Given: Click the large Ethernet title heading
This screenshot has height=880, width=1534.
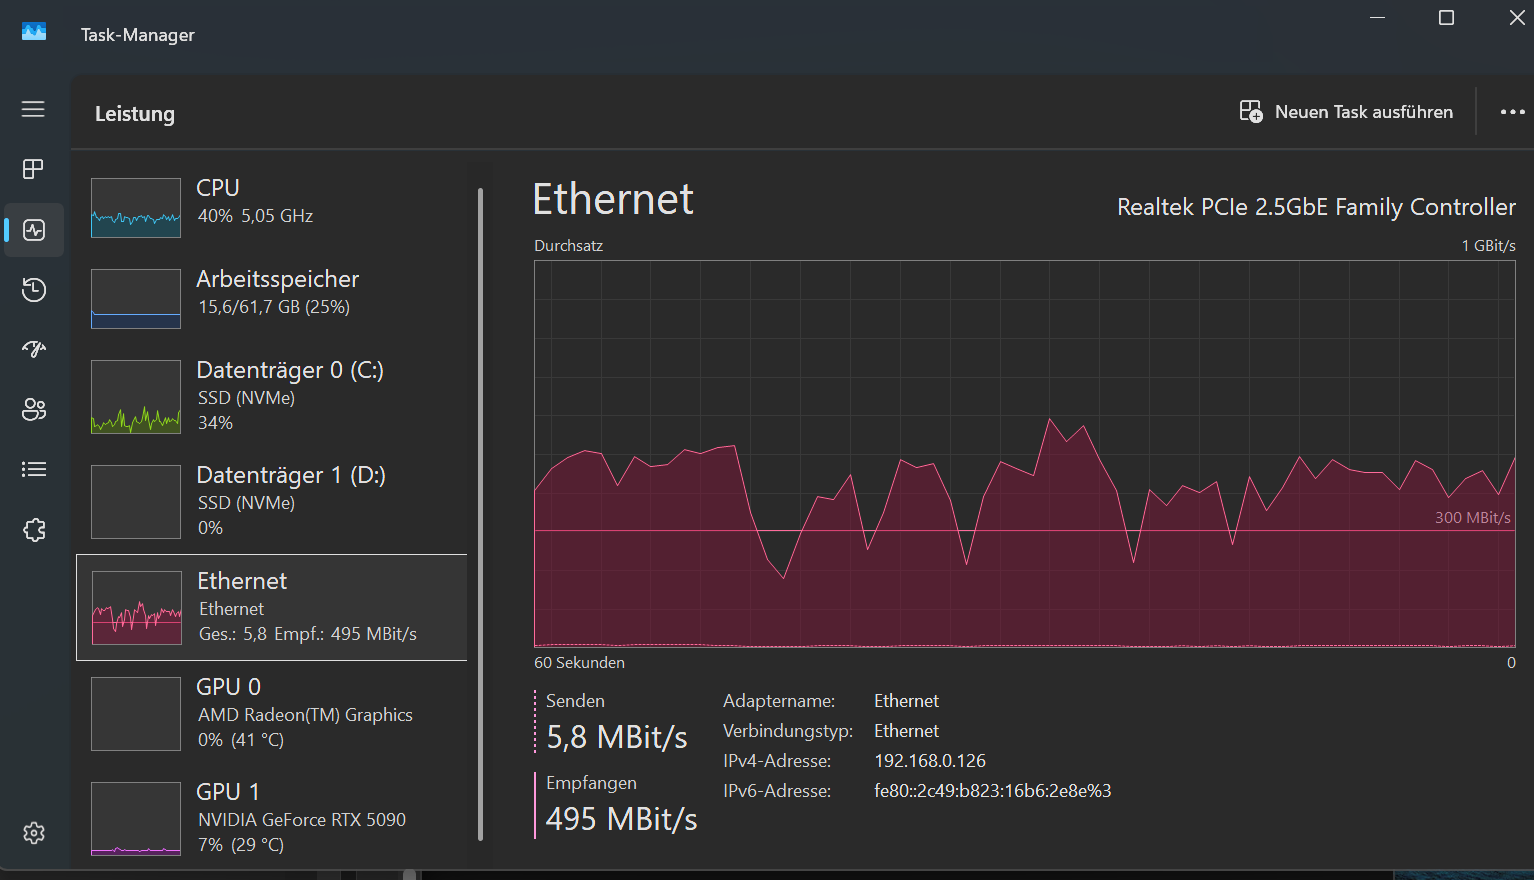Looking at the screenshot, I should (x=613, y=199).
